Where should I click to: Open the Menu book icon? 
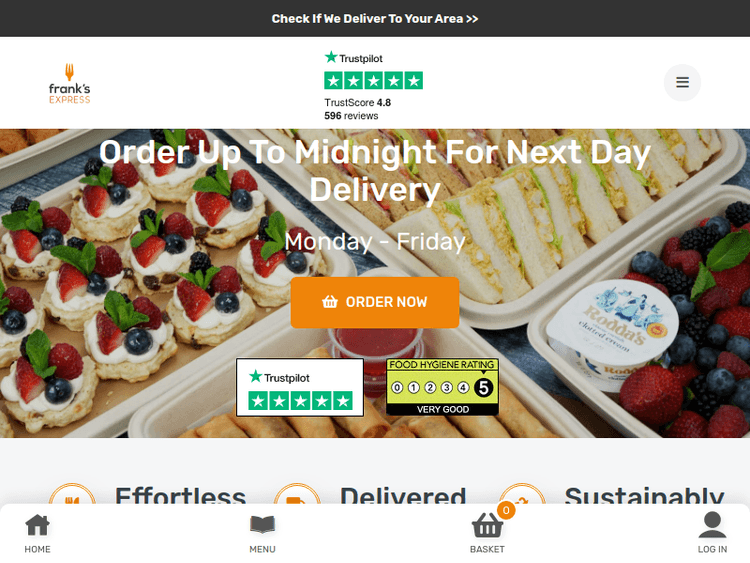(x=262, y=525)
